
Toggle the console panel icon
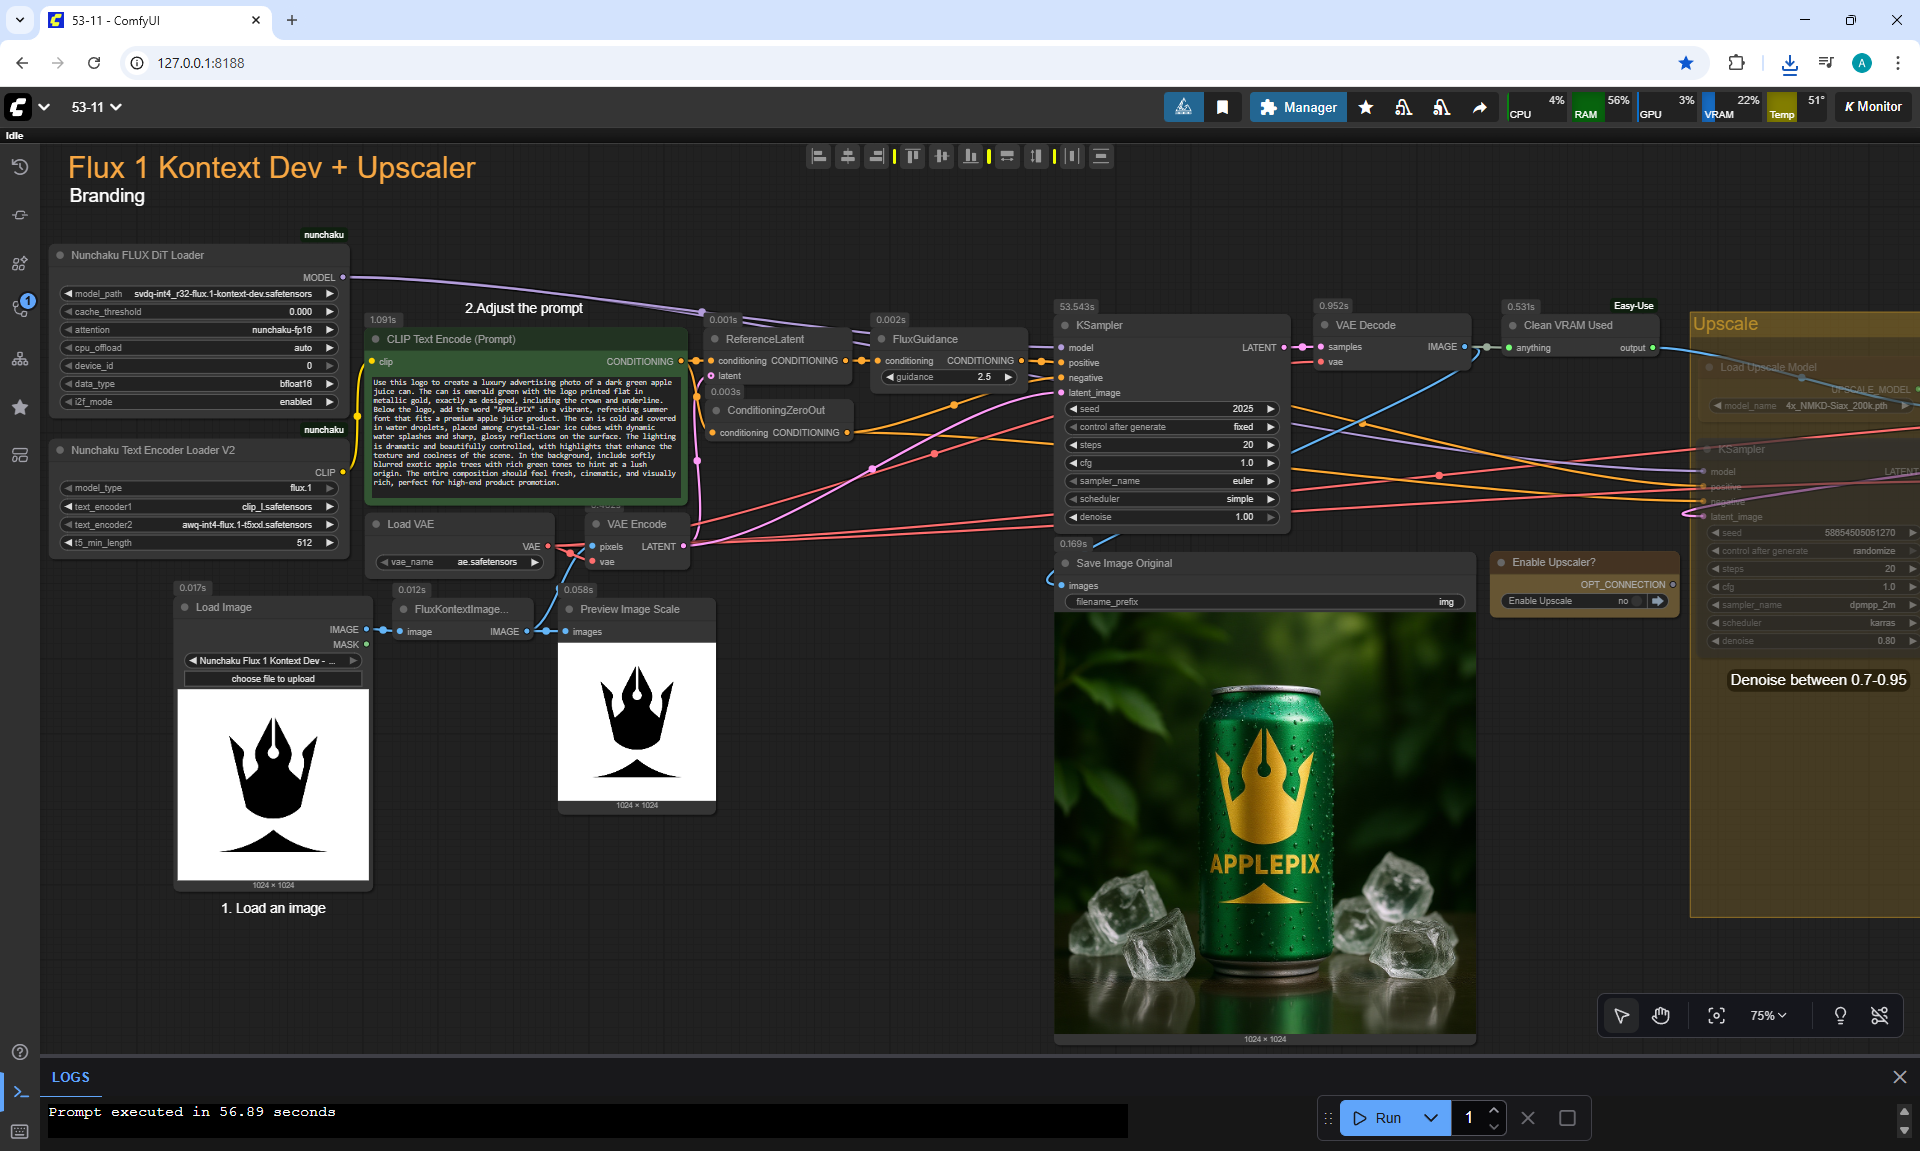pos(20,1092)
